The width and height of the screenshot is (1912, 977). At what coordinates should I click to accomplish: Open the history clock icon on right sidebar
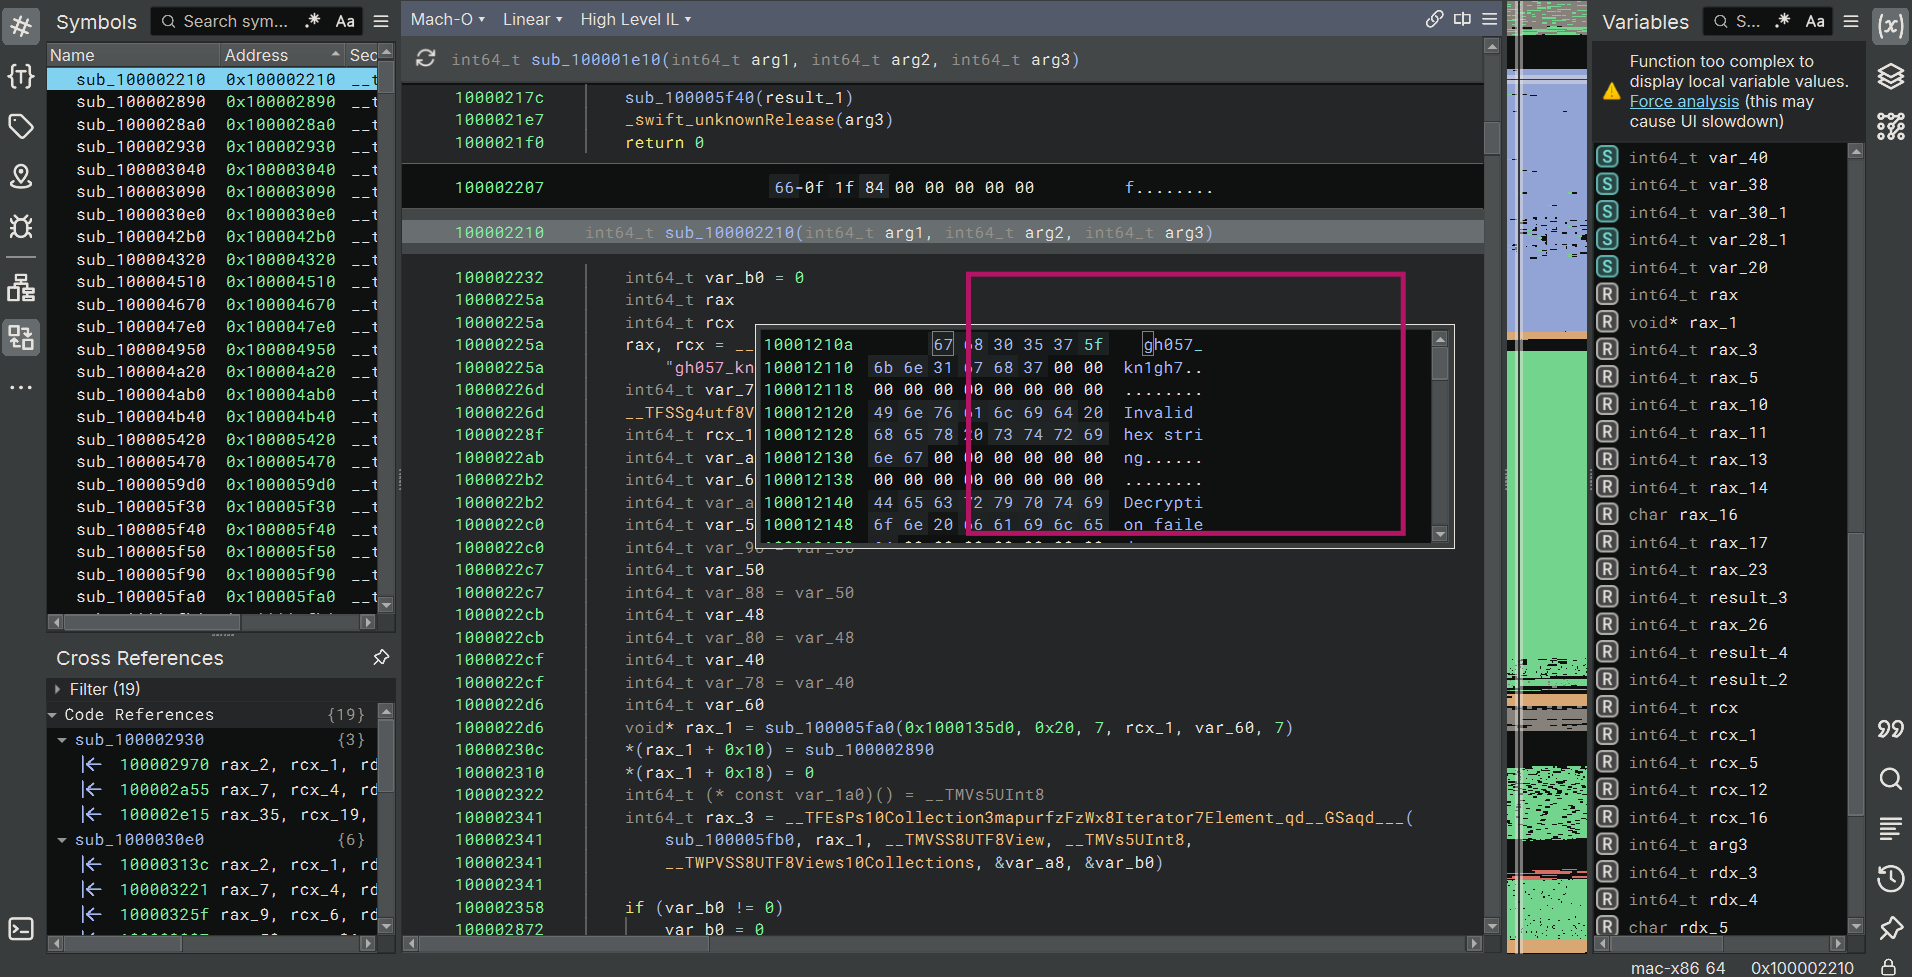coord(1890,879)
